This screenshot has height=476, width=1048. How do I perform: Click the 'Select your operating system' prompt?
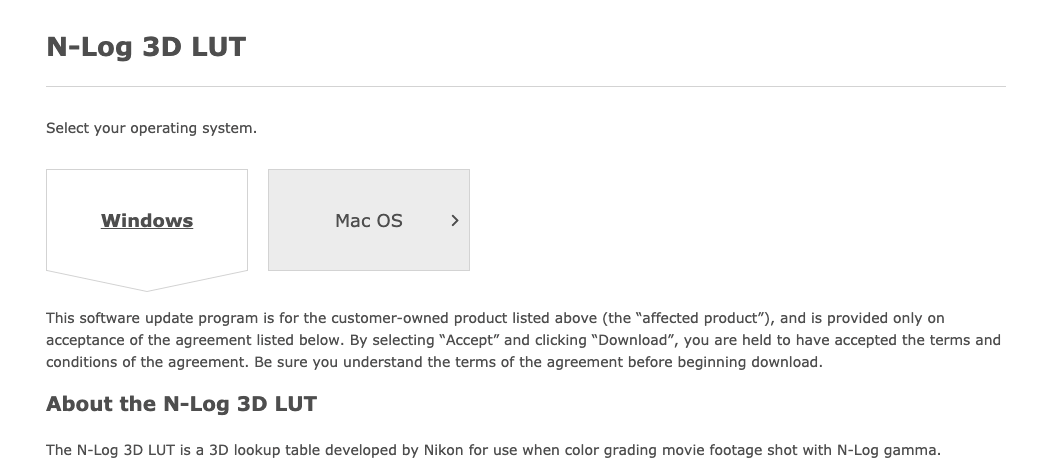click(151, 128)
